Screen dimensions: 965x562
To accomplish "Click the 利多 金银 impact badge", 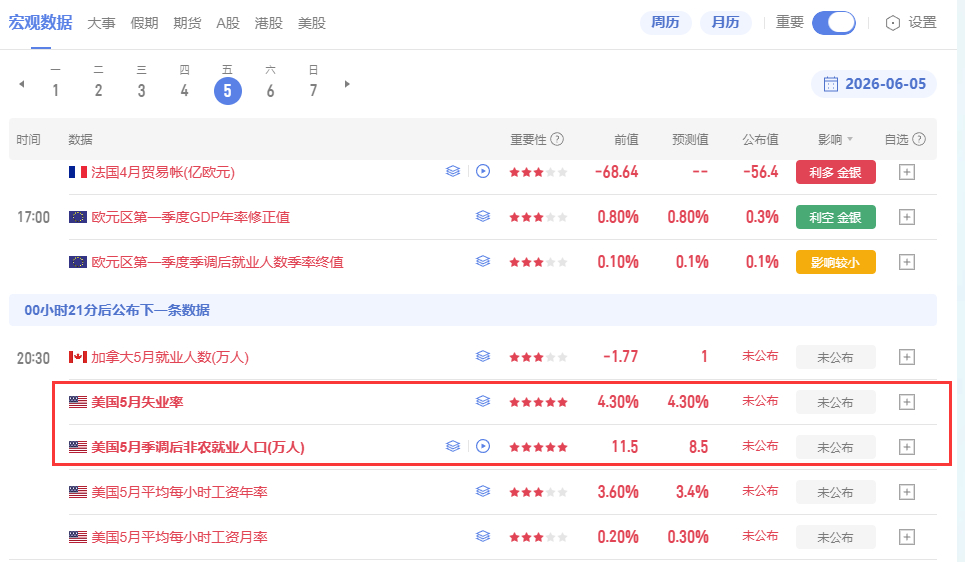I will coord(836,172).
